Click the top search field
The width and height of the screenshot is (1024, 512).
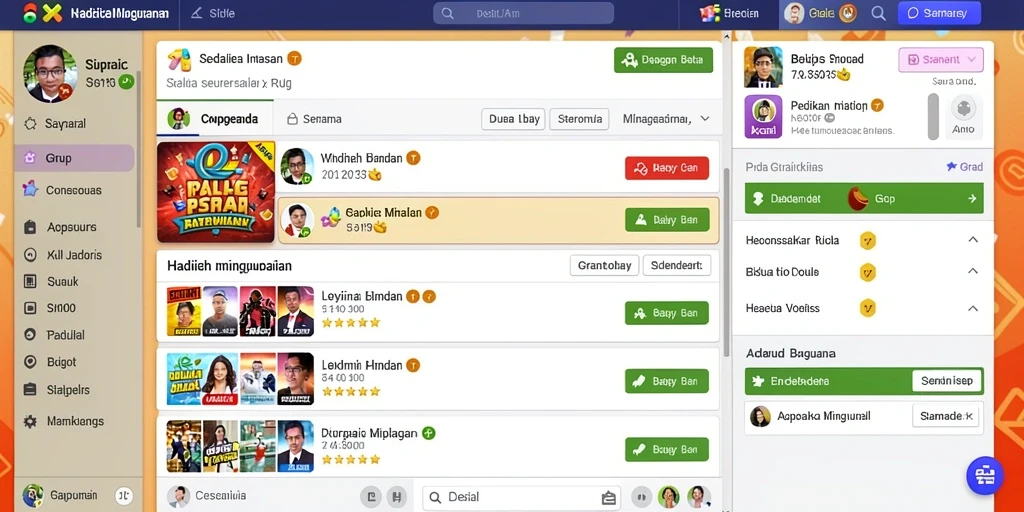pos(523,13)
